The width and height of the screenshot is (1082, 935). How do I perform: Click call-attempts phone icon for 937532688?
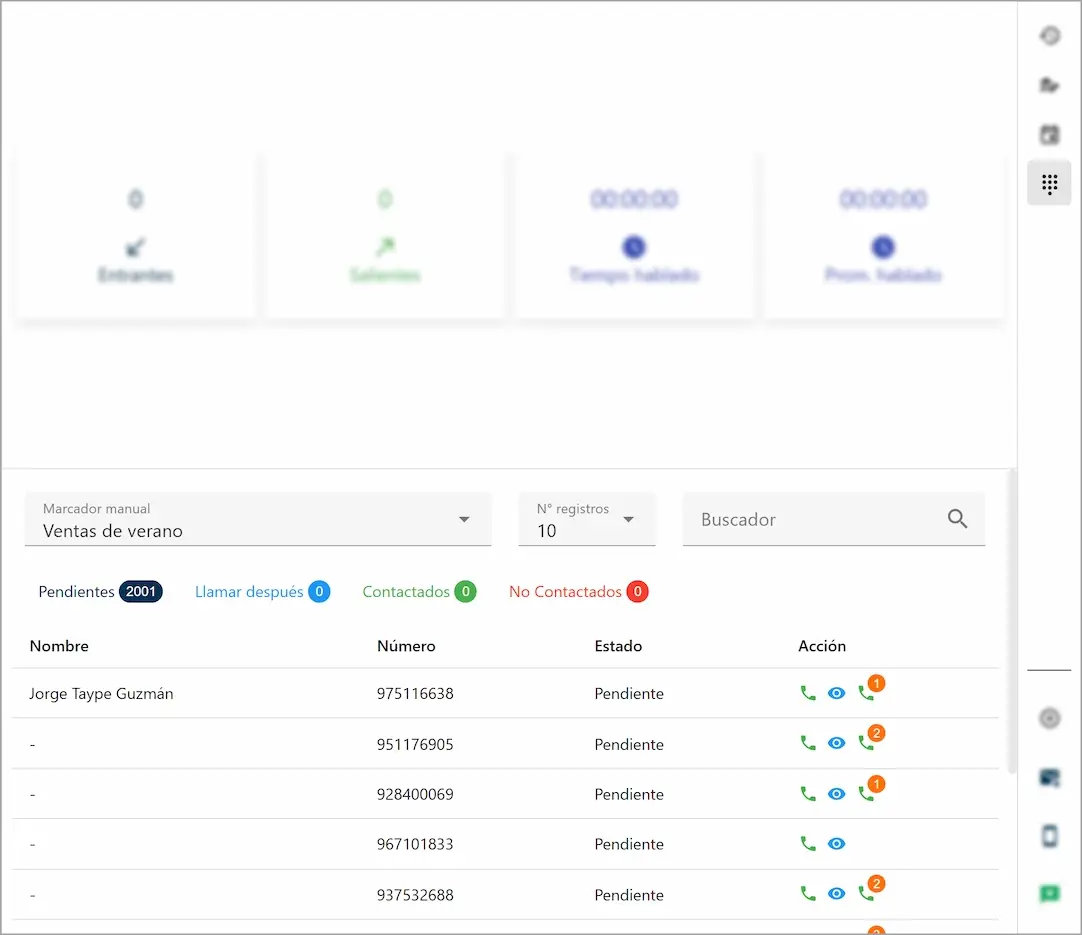tap(866, 894)
